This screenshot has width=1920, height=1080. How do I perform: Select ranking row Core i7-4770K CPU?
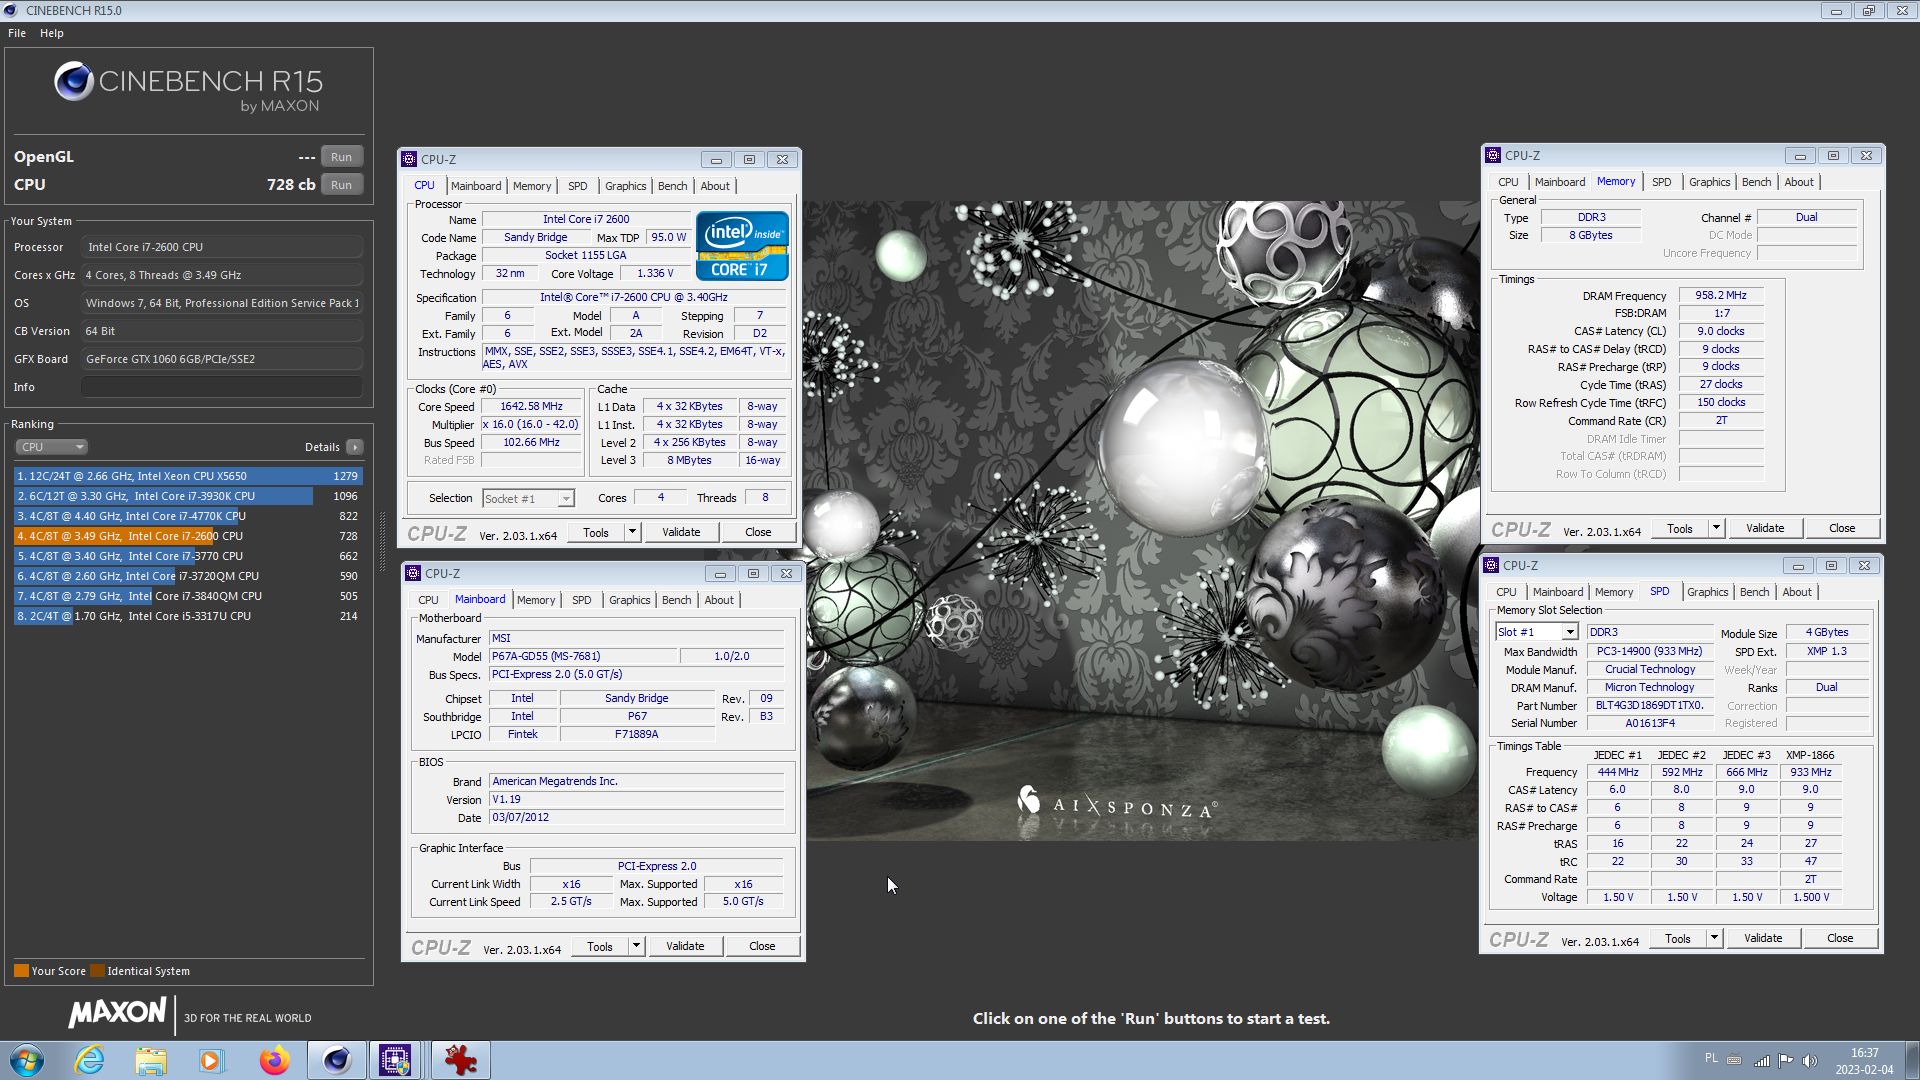[188, 516]
